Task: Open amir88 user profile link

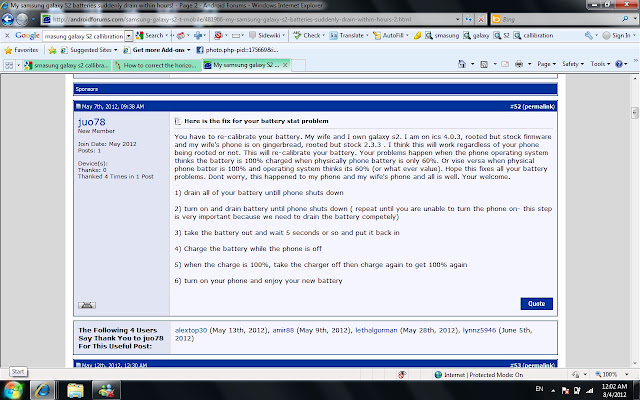Action: (283, 330)
